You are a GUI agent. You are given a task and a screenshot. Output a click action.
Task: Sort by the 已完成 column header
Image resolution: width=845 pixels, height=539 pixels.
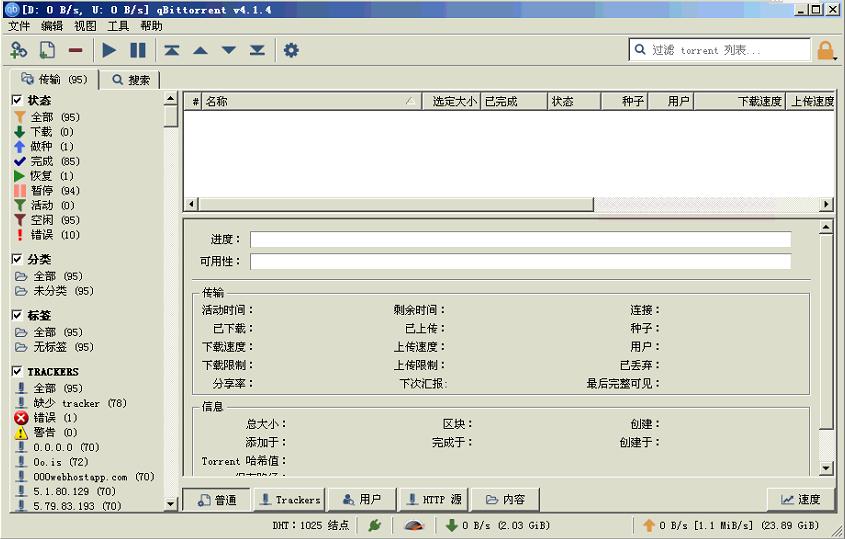pos(513,101)
